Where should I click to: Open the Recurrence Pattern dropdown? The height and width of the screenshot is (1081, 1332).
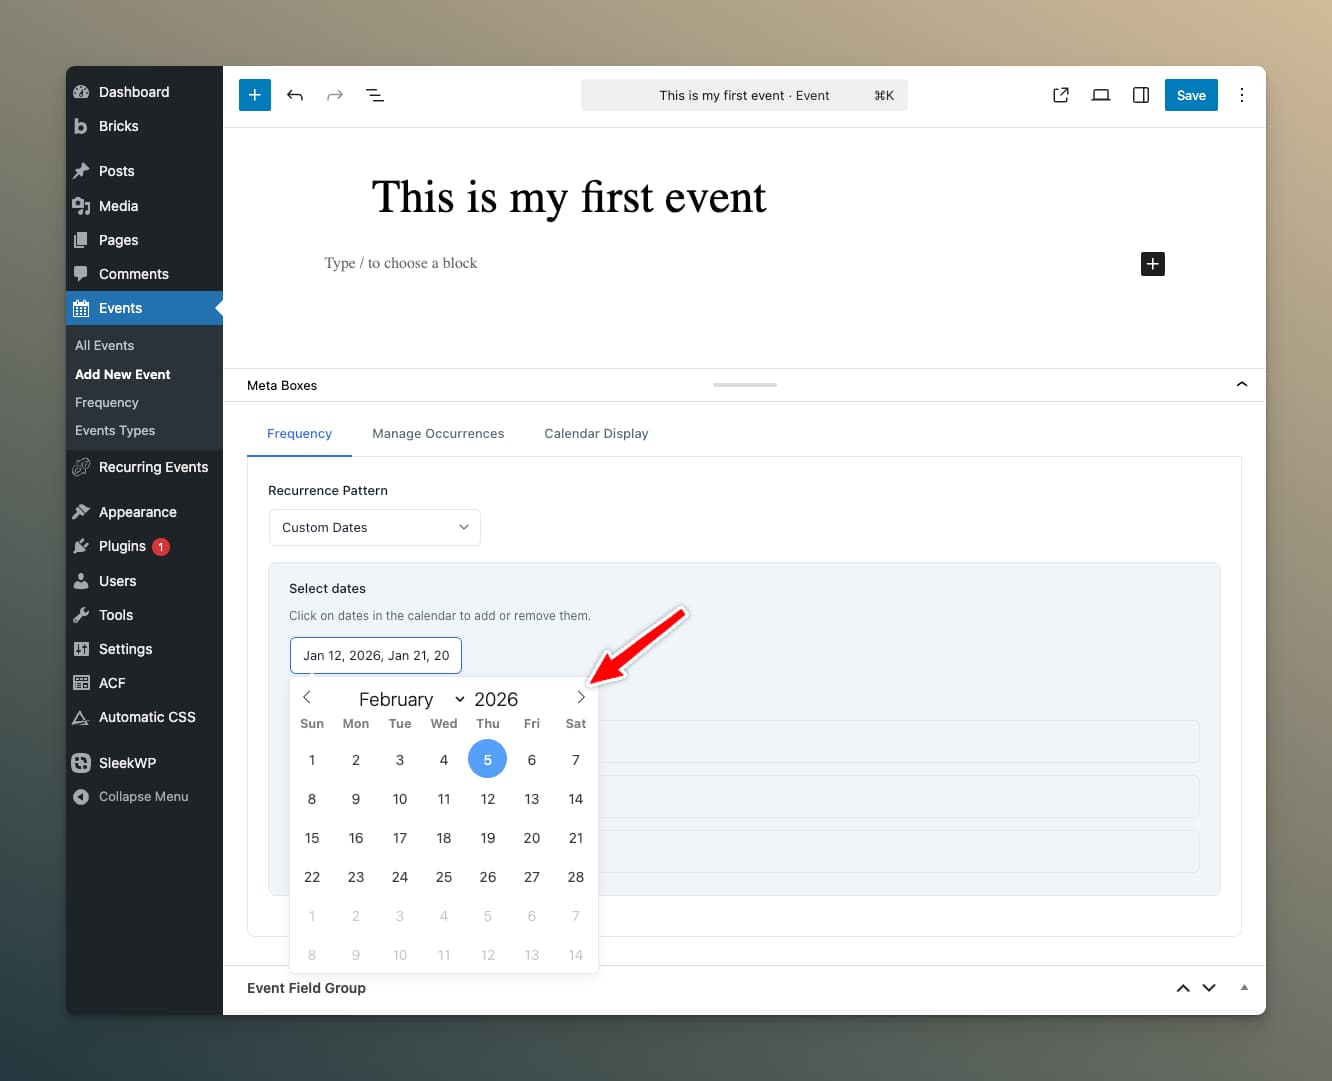click(375, 527)
